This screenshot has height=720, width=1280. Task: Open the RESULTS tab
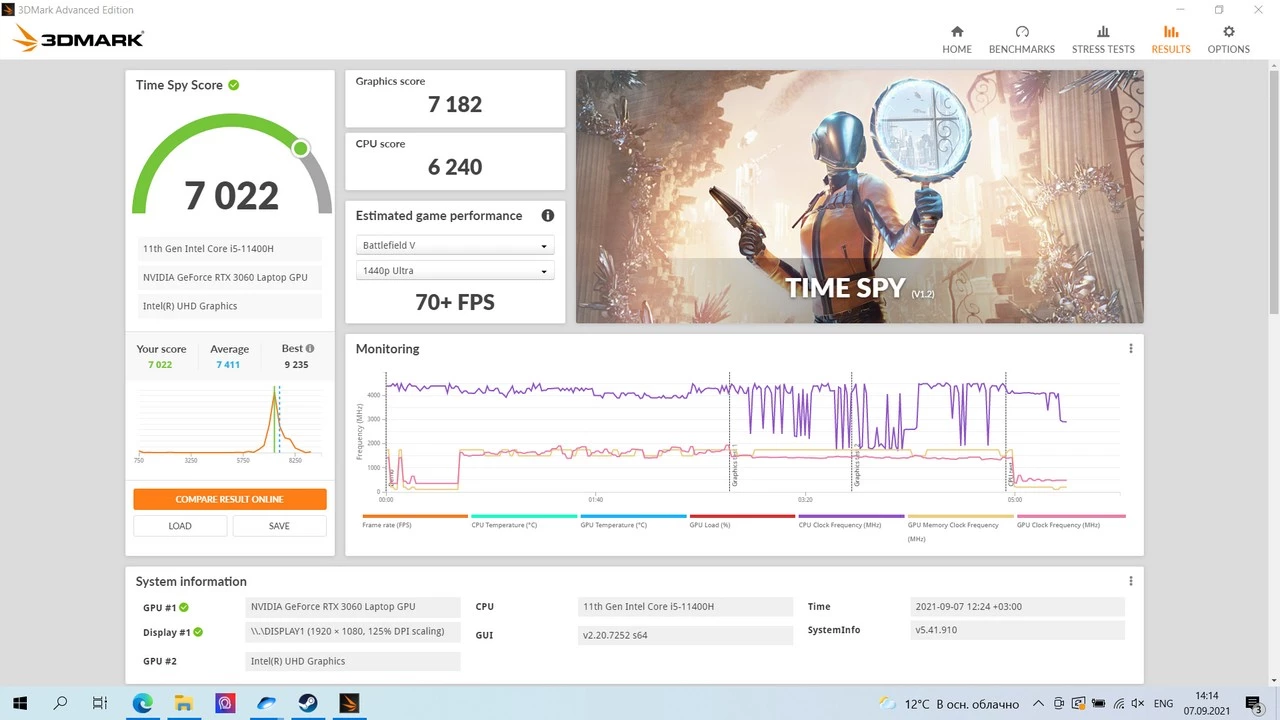(x=1170, y=40)
